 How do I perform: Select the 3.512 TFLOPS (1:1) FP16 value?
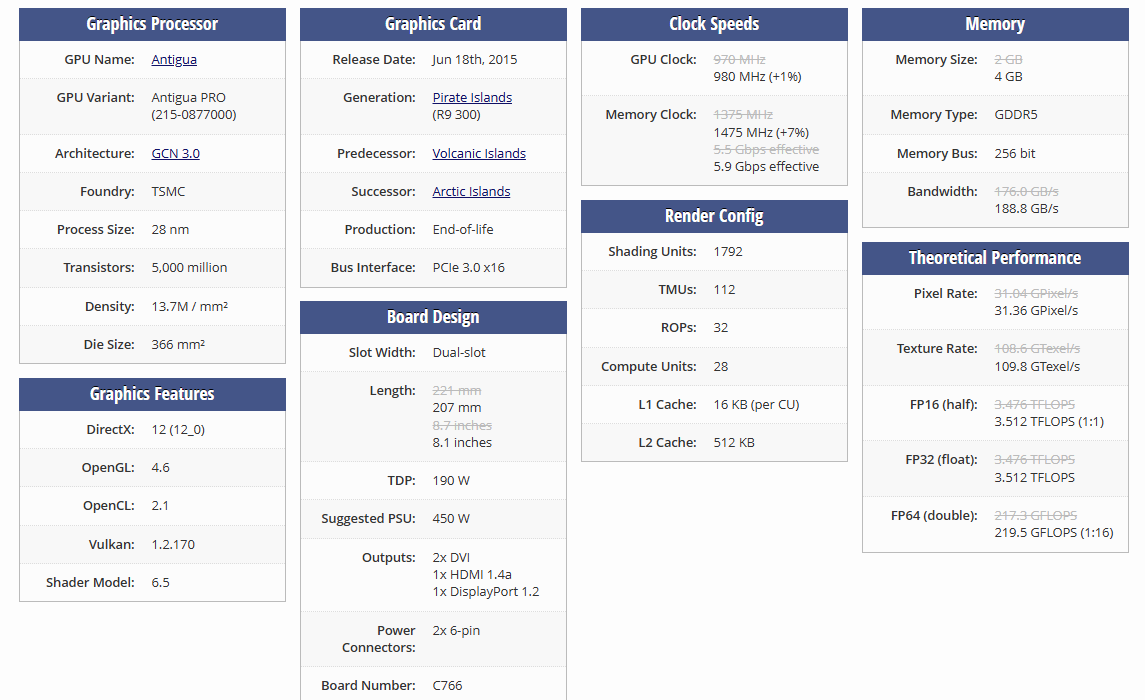click(x=1049, y=421)
